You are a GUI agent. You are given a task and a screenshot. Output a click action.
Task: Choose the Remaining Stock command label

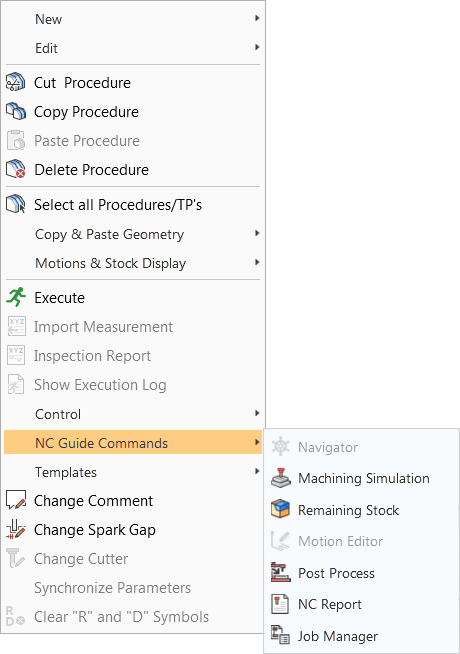pos(348,510)
